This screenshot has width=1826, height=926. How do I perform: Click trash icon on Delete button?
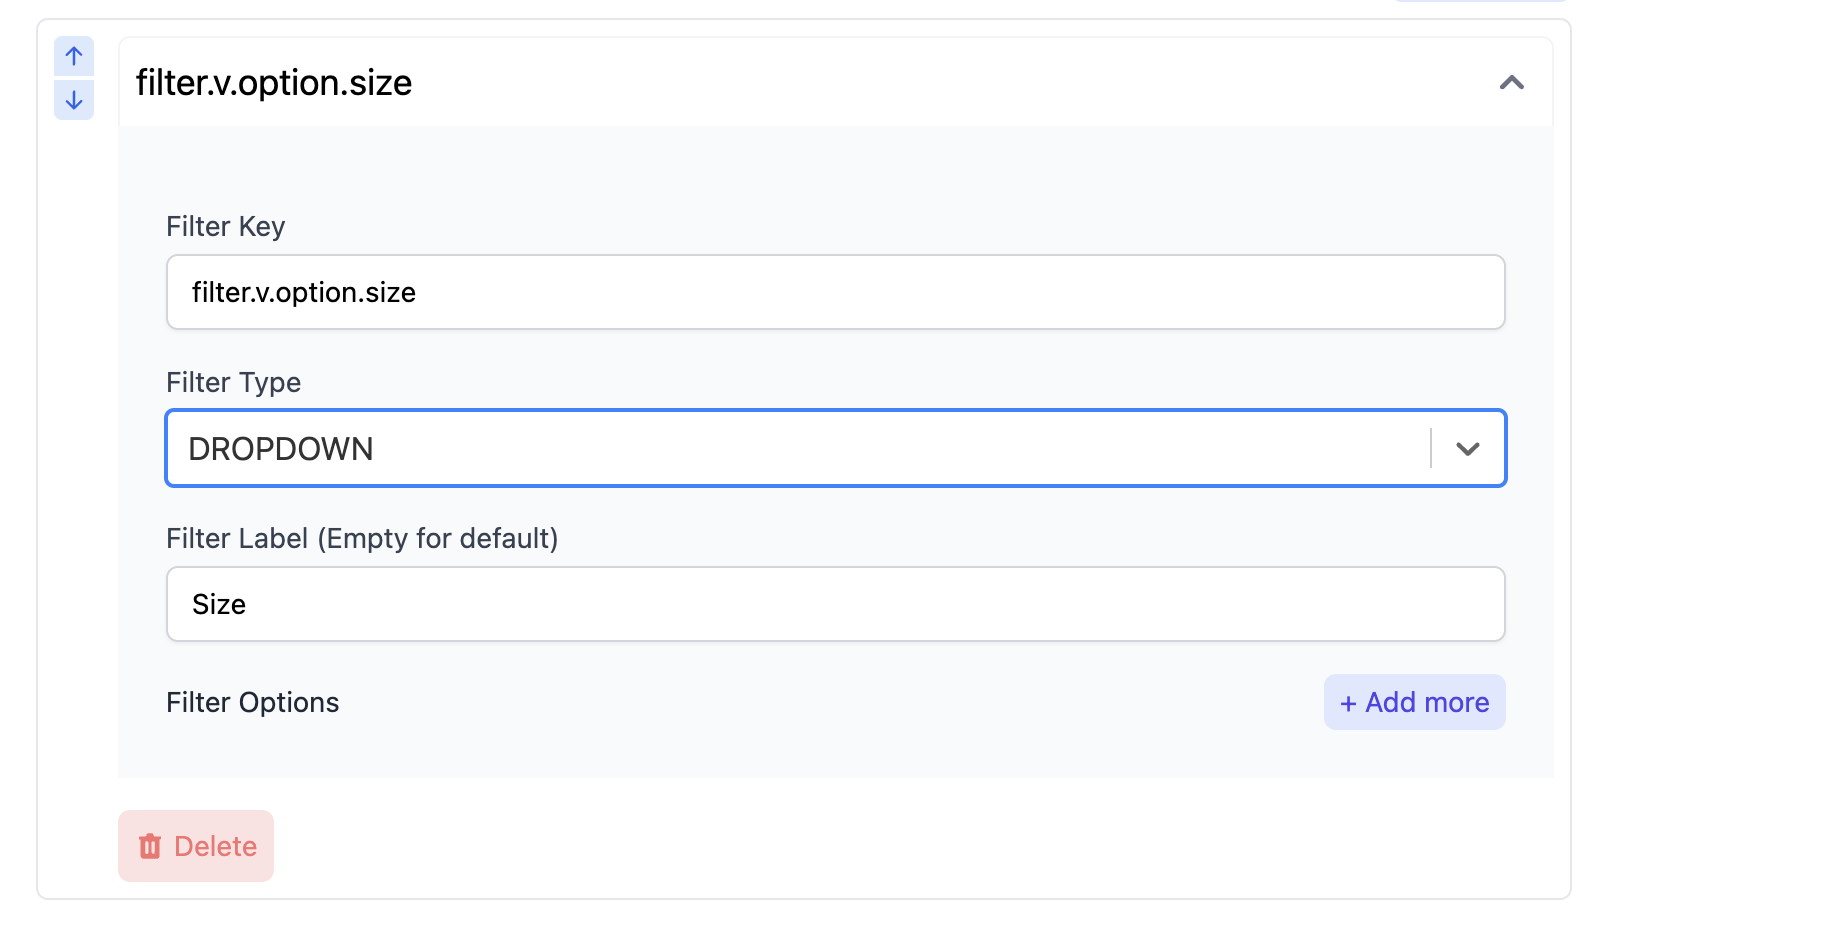[x=150, y=846]
